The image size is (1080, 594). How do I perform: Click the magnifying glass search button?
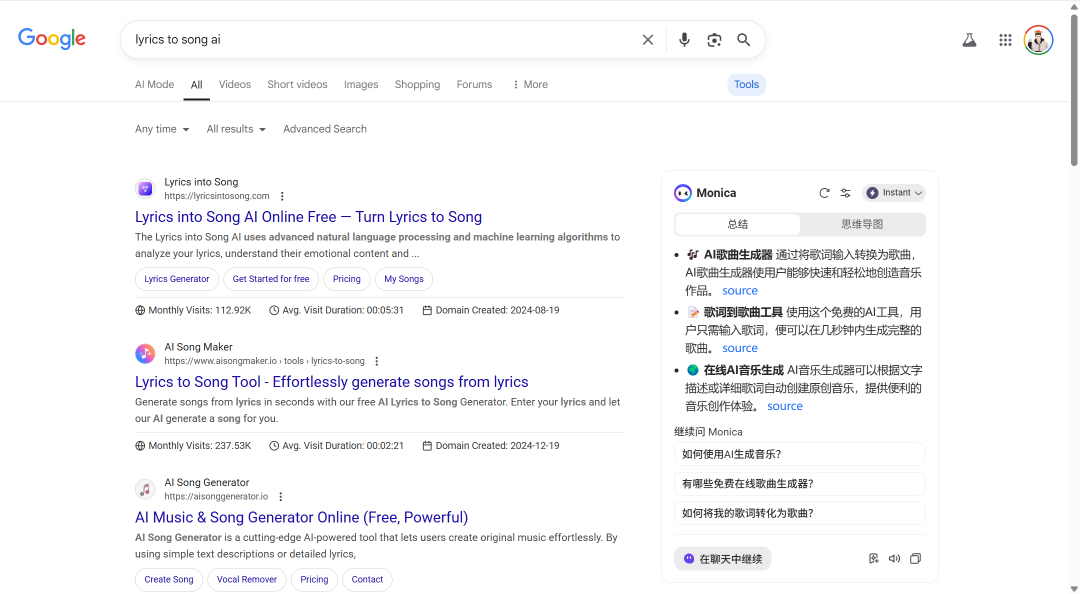(743, 40)
